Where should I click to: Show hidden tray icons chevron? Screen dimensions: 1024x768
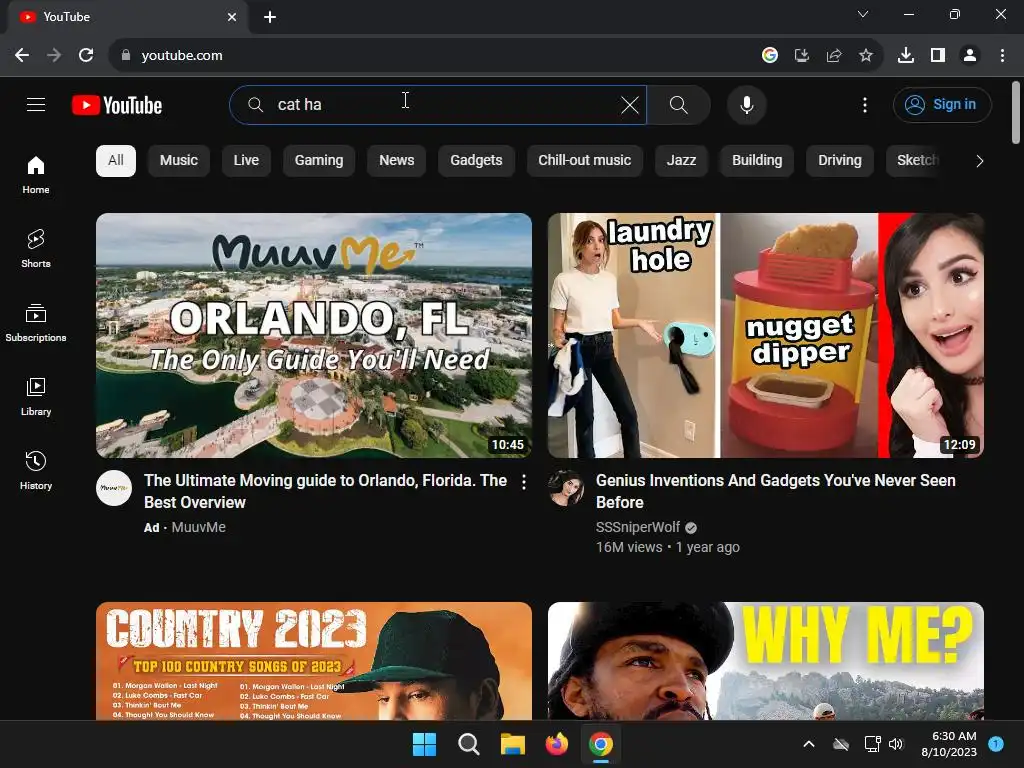point(808,744)
